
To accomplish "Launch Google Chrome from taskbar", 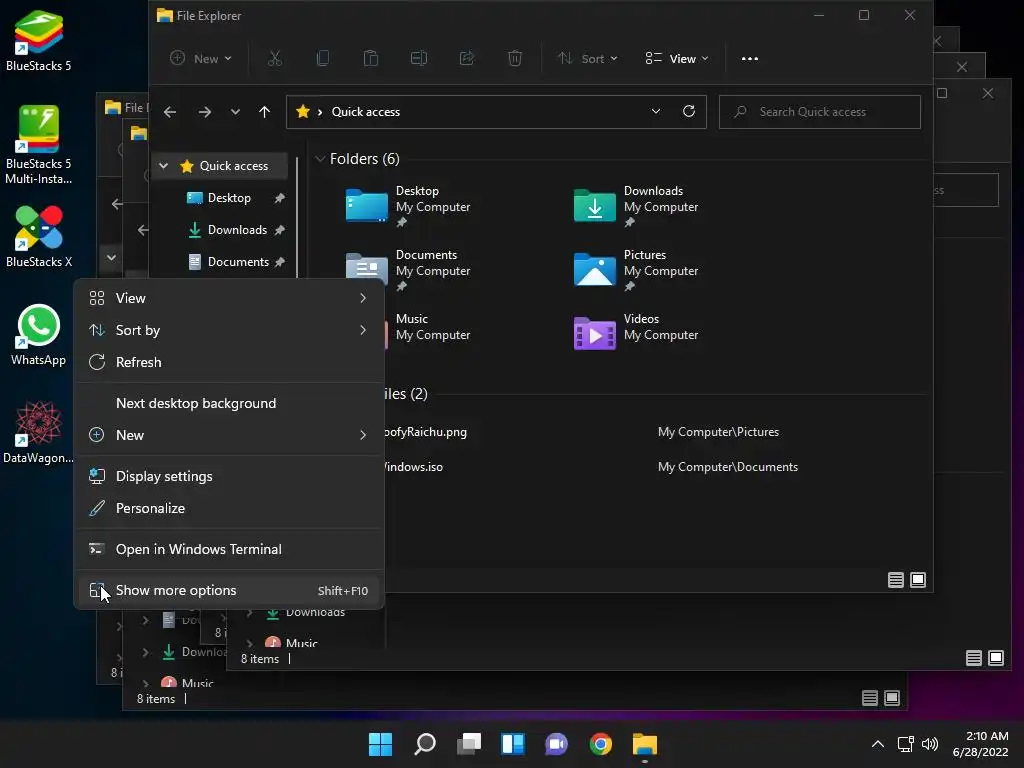I will tap(600, 744).
